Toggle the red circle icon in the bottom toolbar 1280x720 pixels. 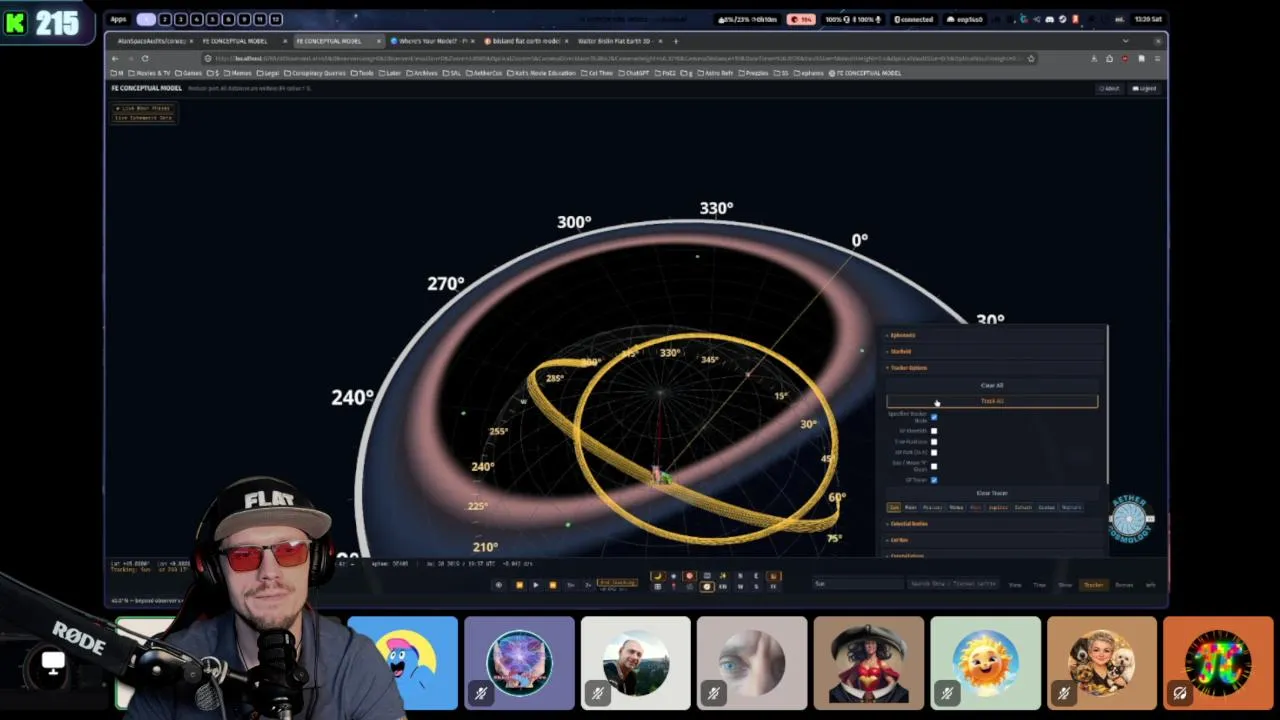pyautogui.click(x=690, y=576)
